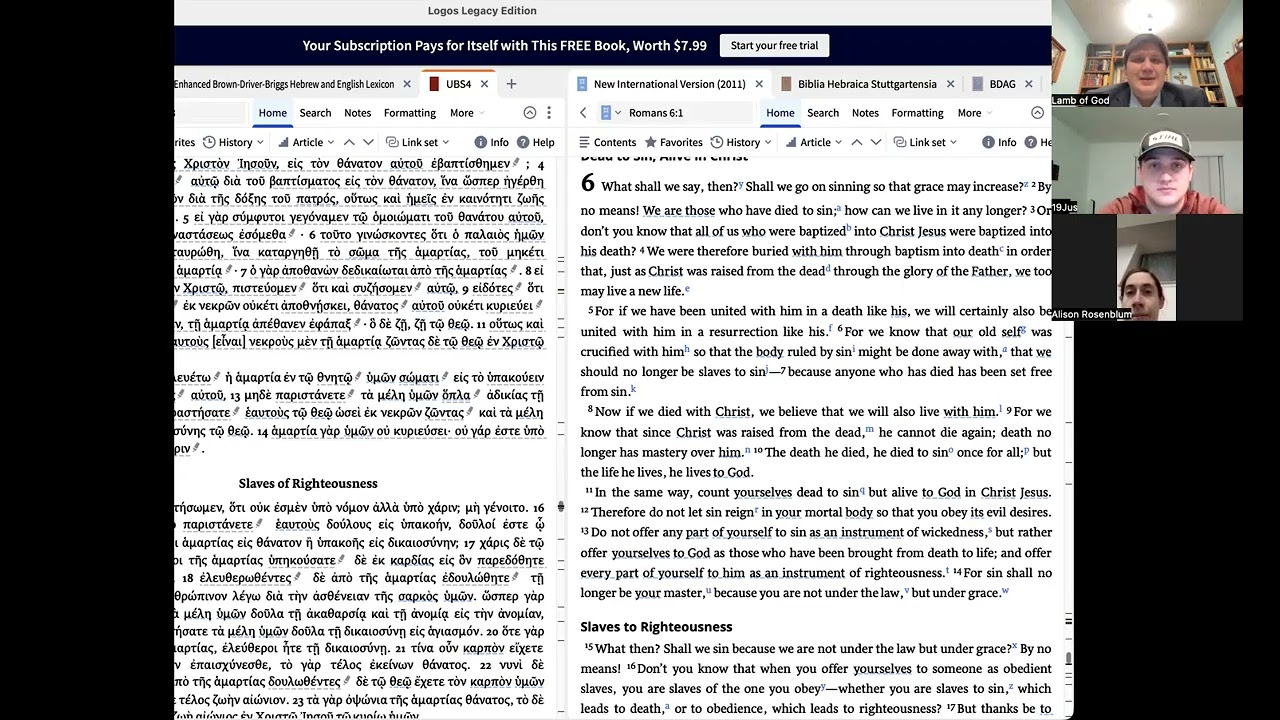
Task: Click the Slaves of Righteousness heading in UBS4
Action: pos(308,483)
